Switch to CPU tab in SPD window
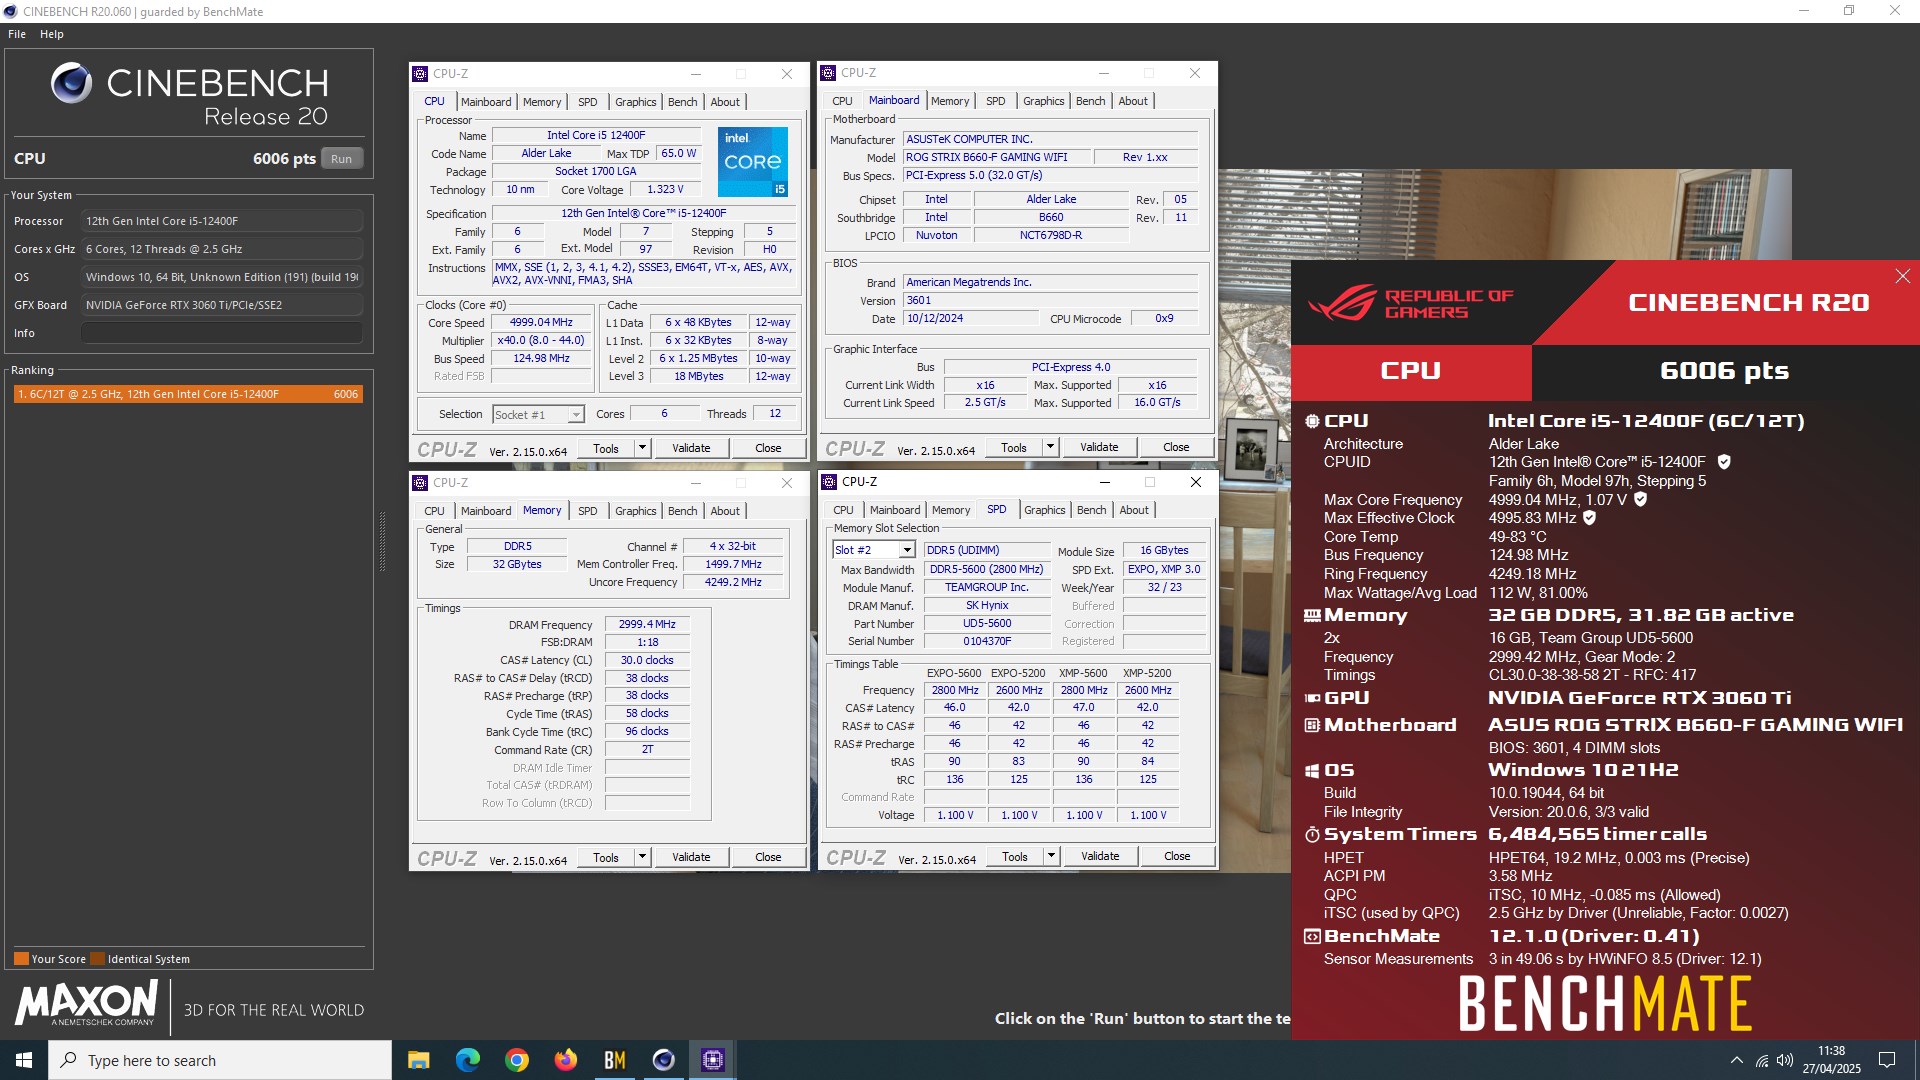Viewport: 1920px width, 1080px height. [844, 510]
